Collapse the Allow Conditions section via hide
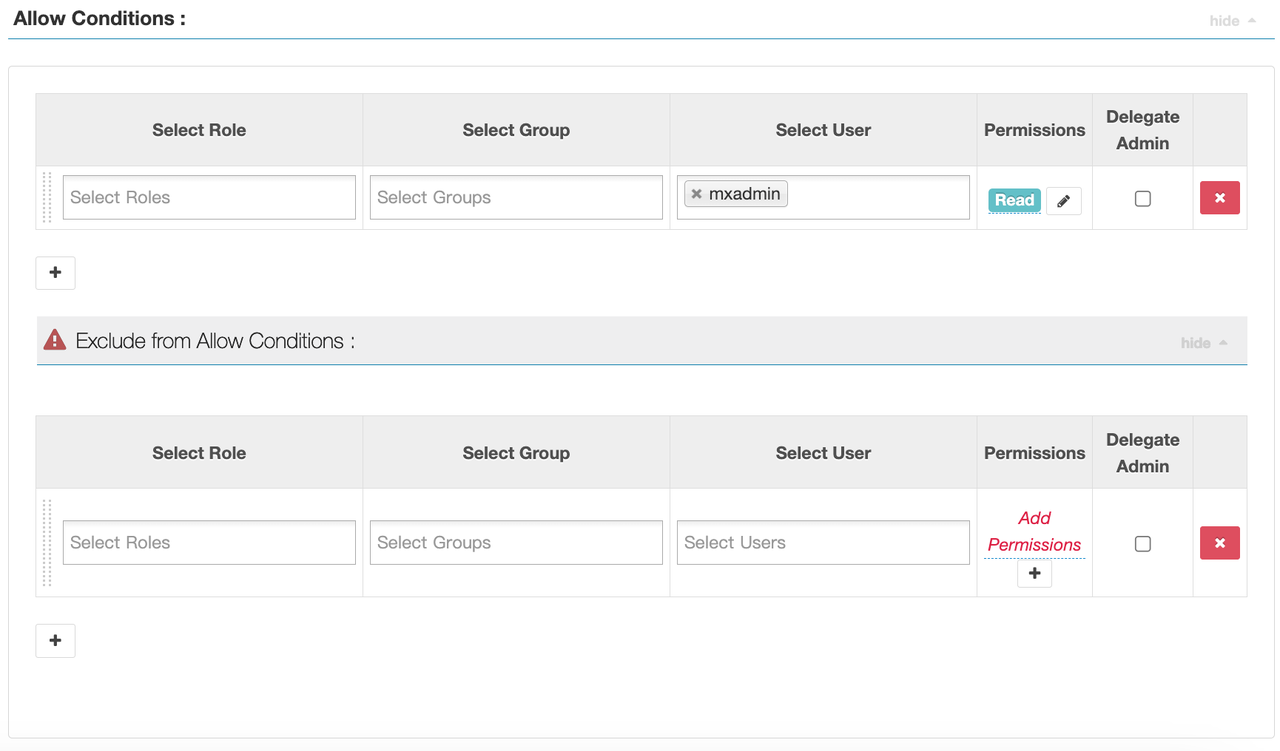Image resolution: width=1280 pixels, height=751 pixels. pos(1232,20)
